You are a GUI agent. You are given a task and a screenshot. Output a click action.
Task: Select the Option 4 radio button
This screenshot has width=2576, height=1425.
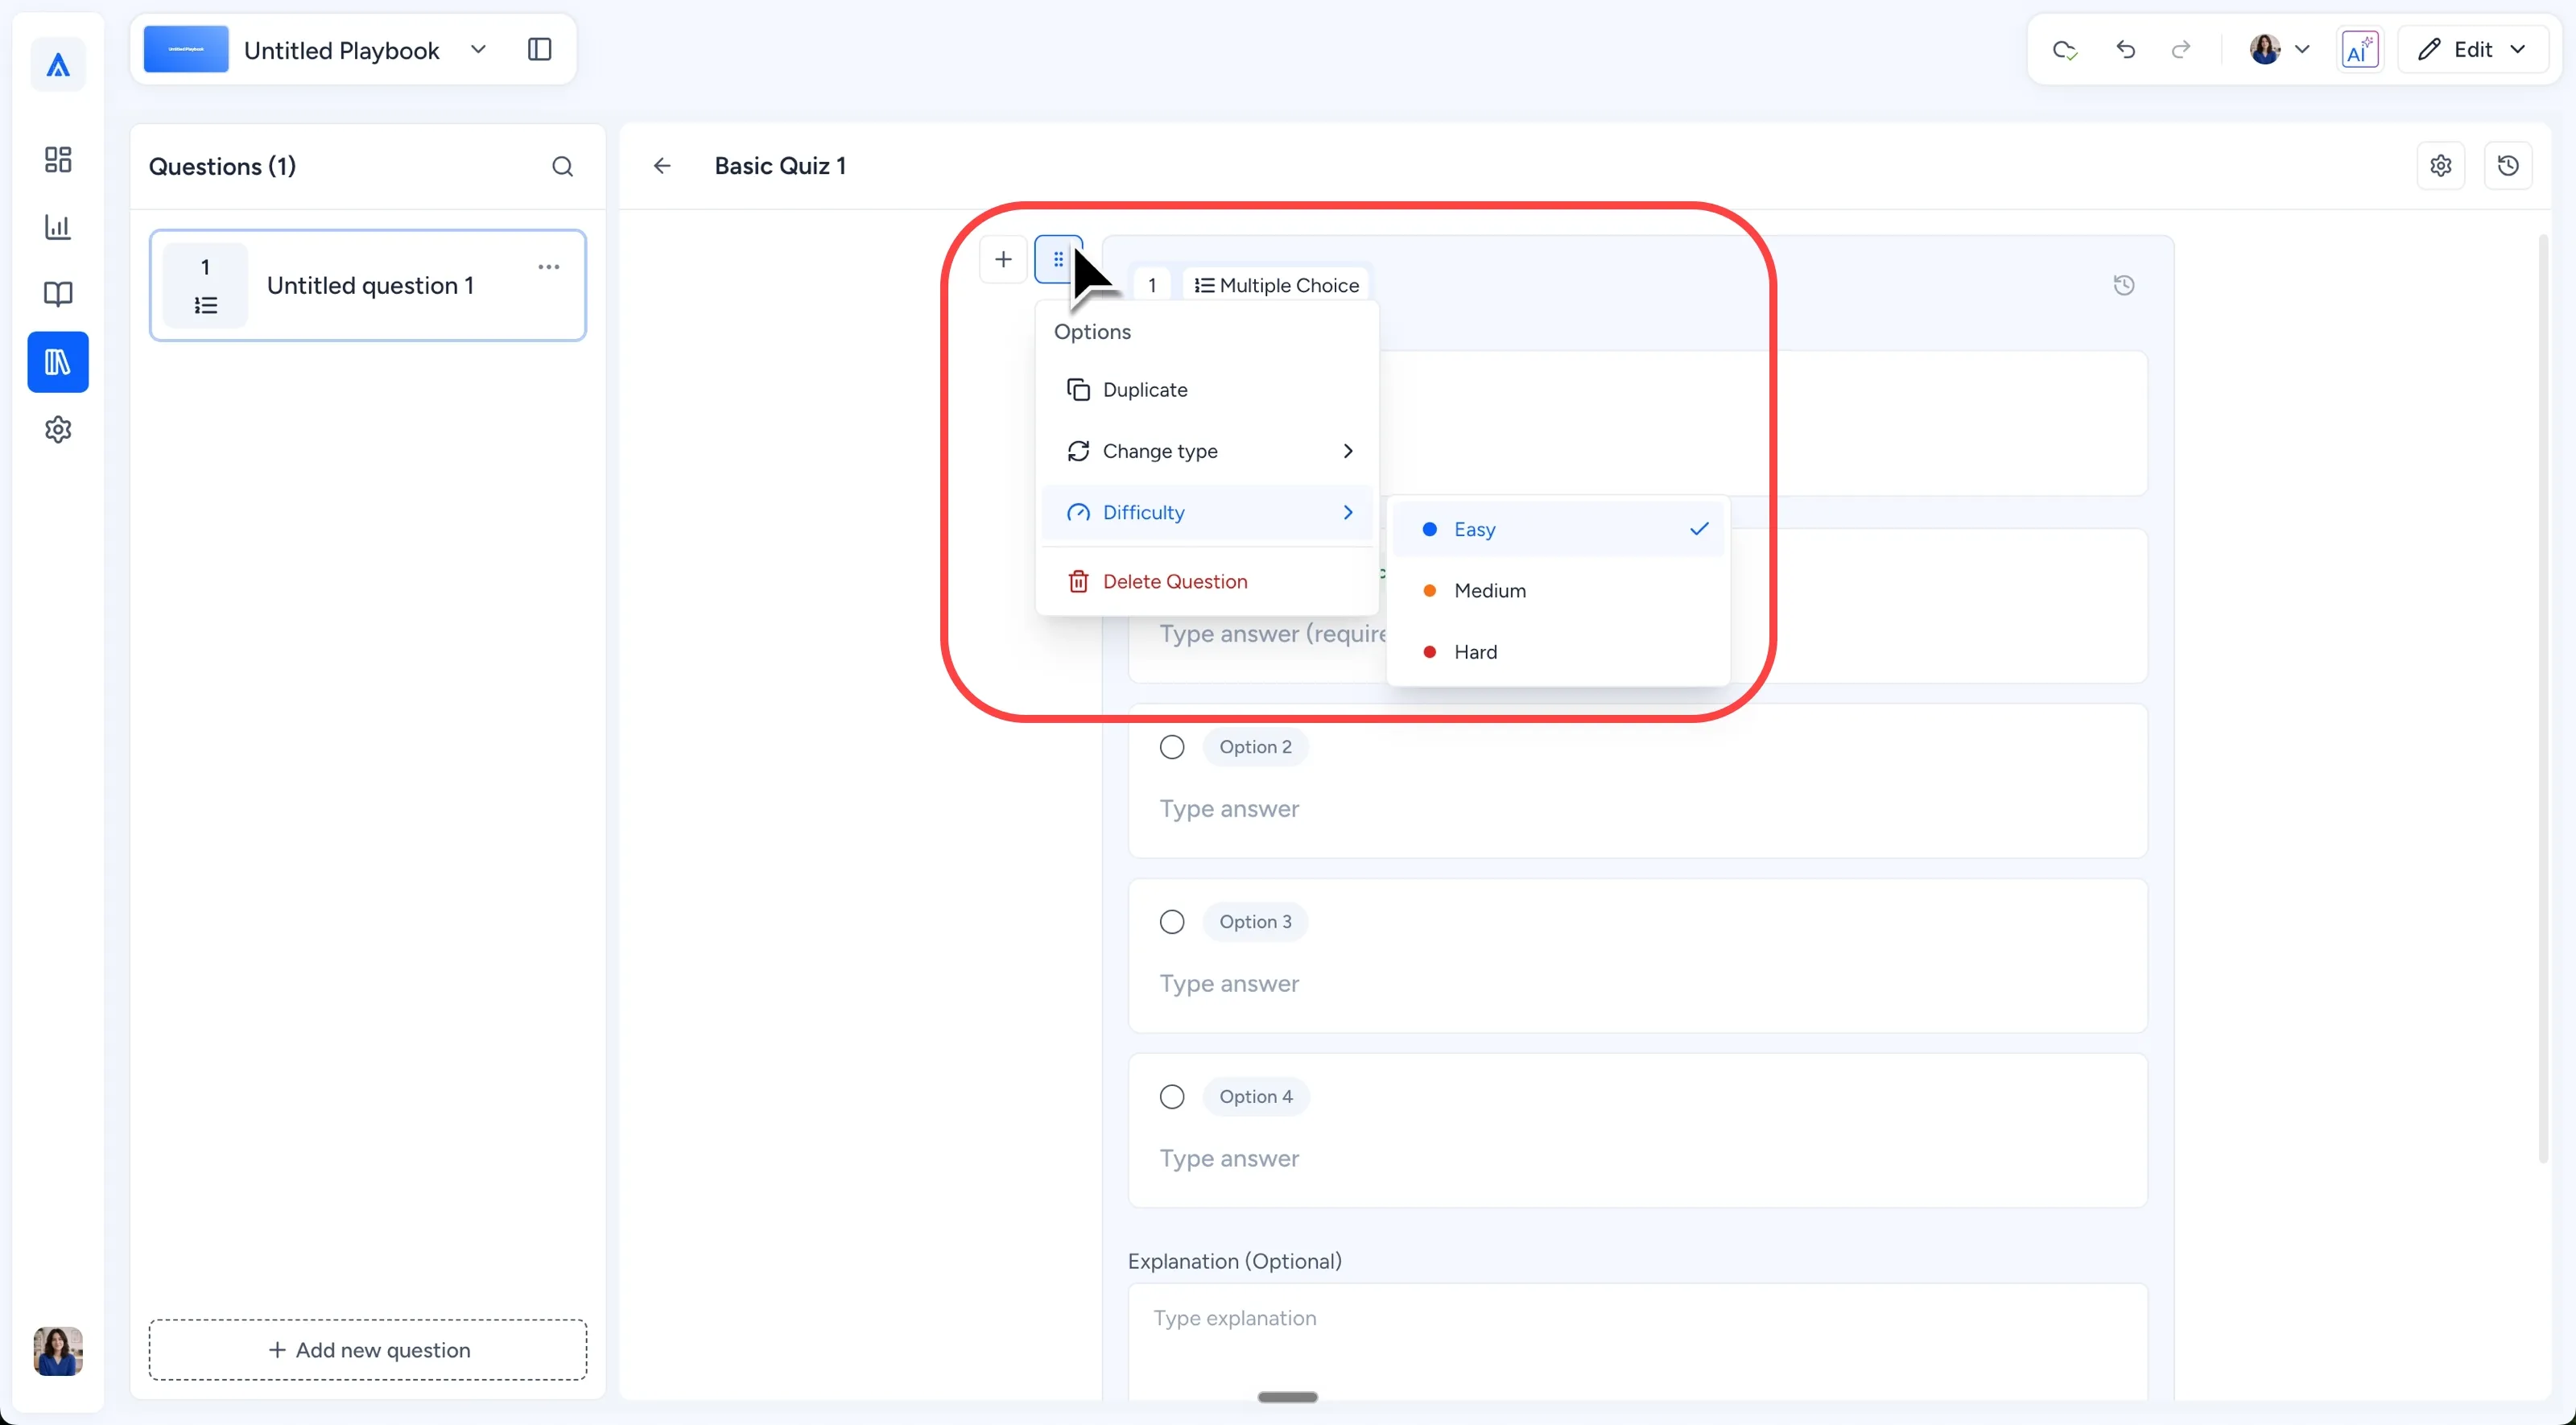pyautogui.click(x=1172, y=1097)
